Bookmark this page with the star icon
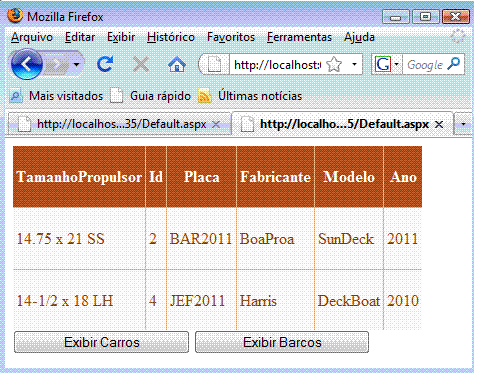 334,64
